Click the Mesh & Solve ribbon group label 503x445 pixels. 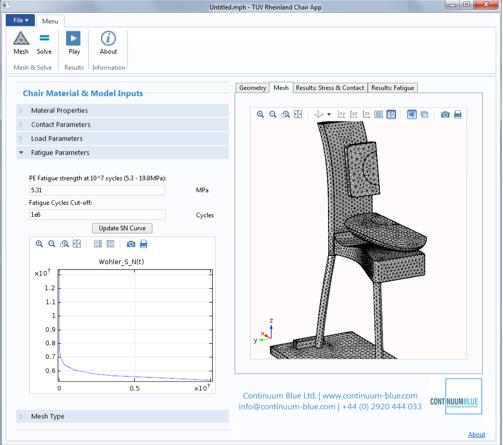point(32,67)
